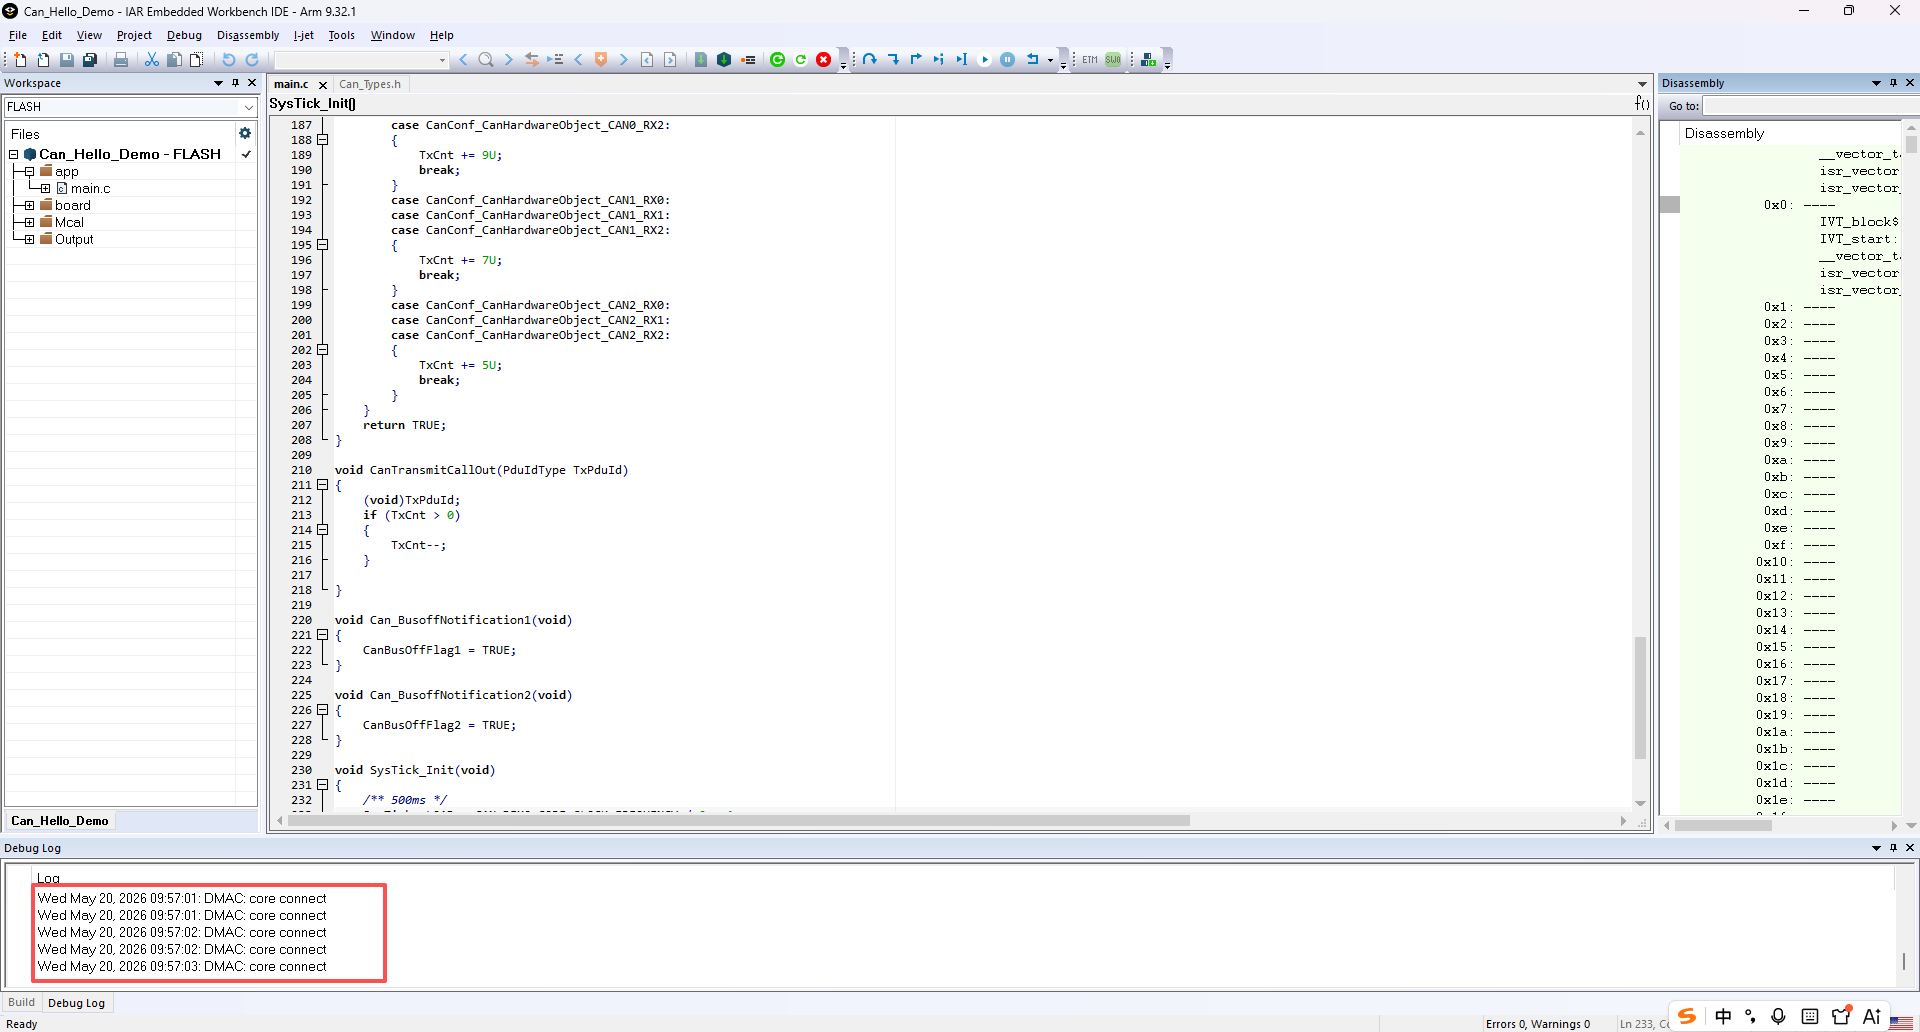Switch to the Can_Types.h editor tab
The height and width of the screenshot is (1032, 1920).
[370, 84]
